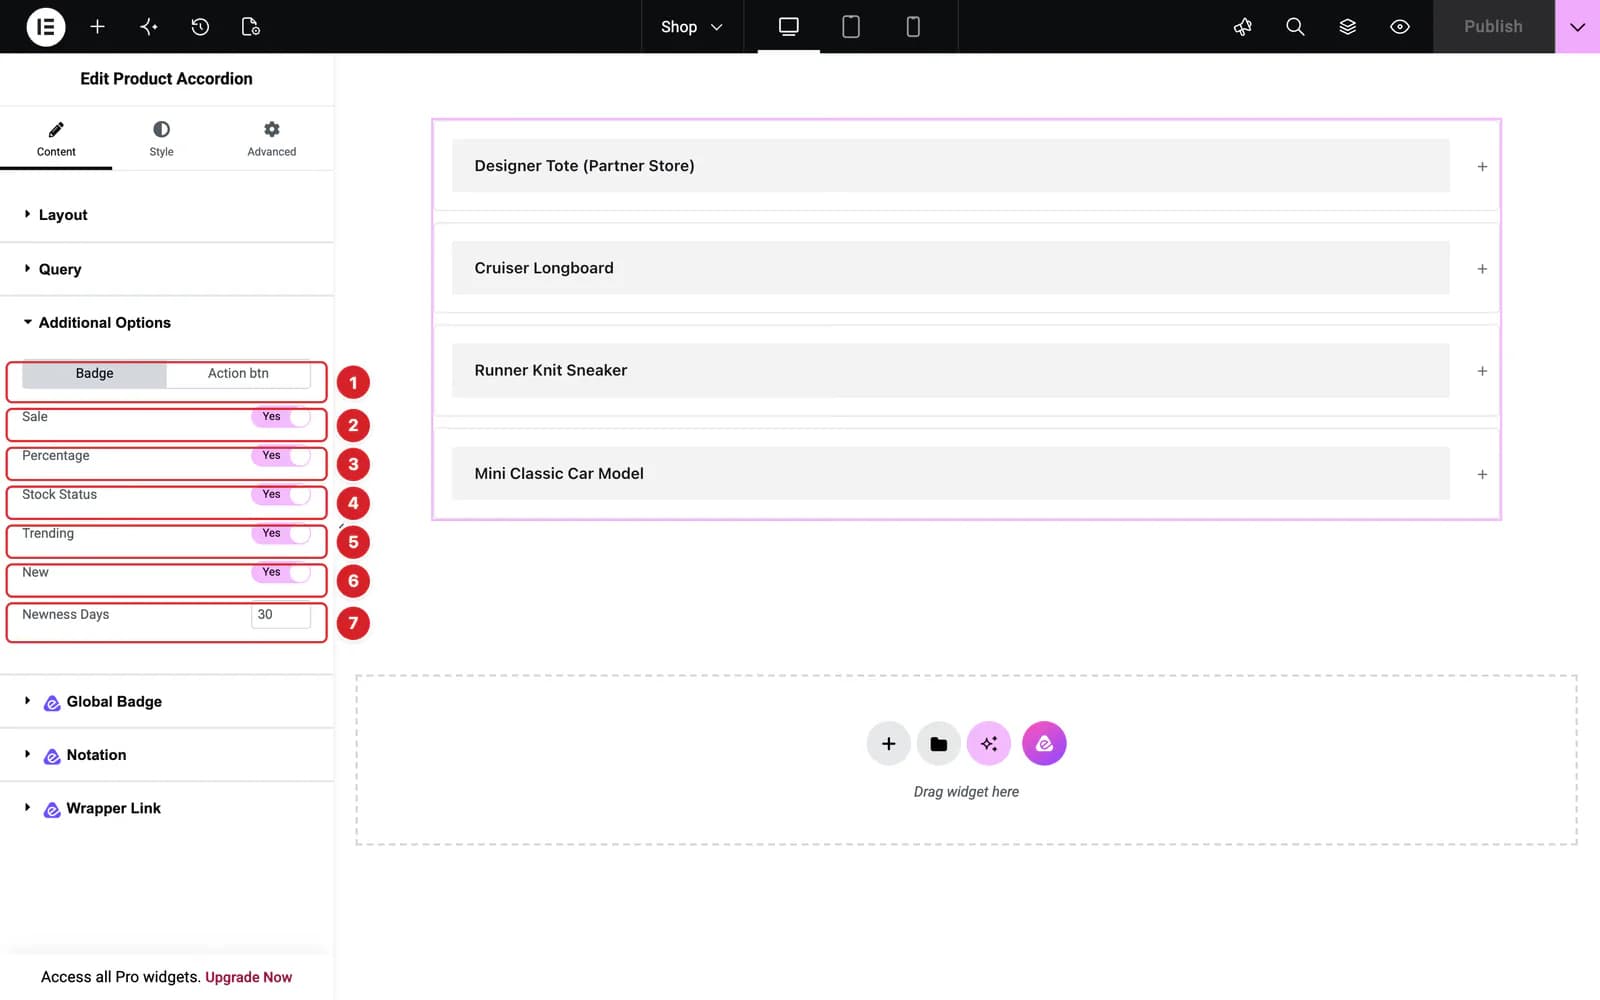Open the What's New megaphone icon

[x=1243, y=27]
